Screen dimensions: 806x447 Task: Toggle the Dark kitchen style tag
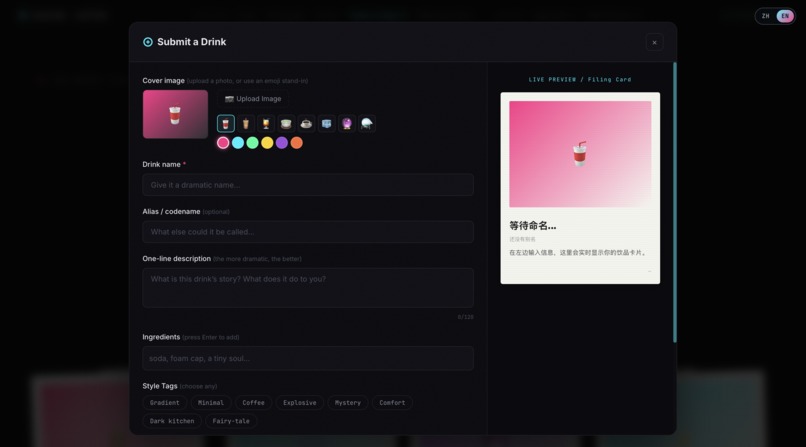172,421
